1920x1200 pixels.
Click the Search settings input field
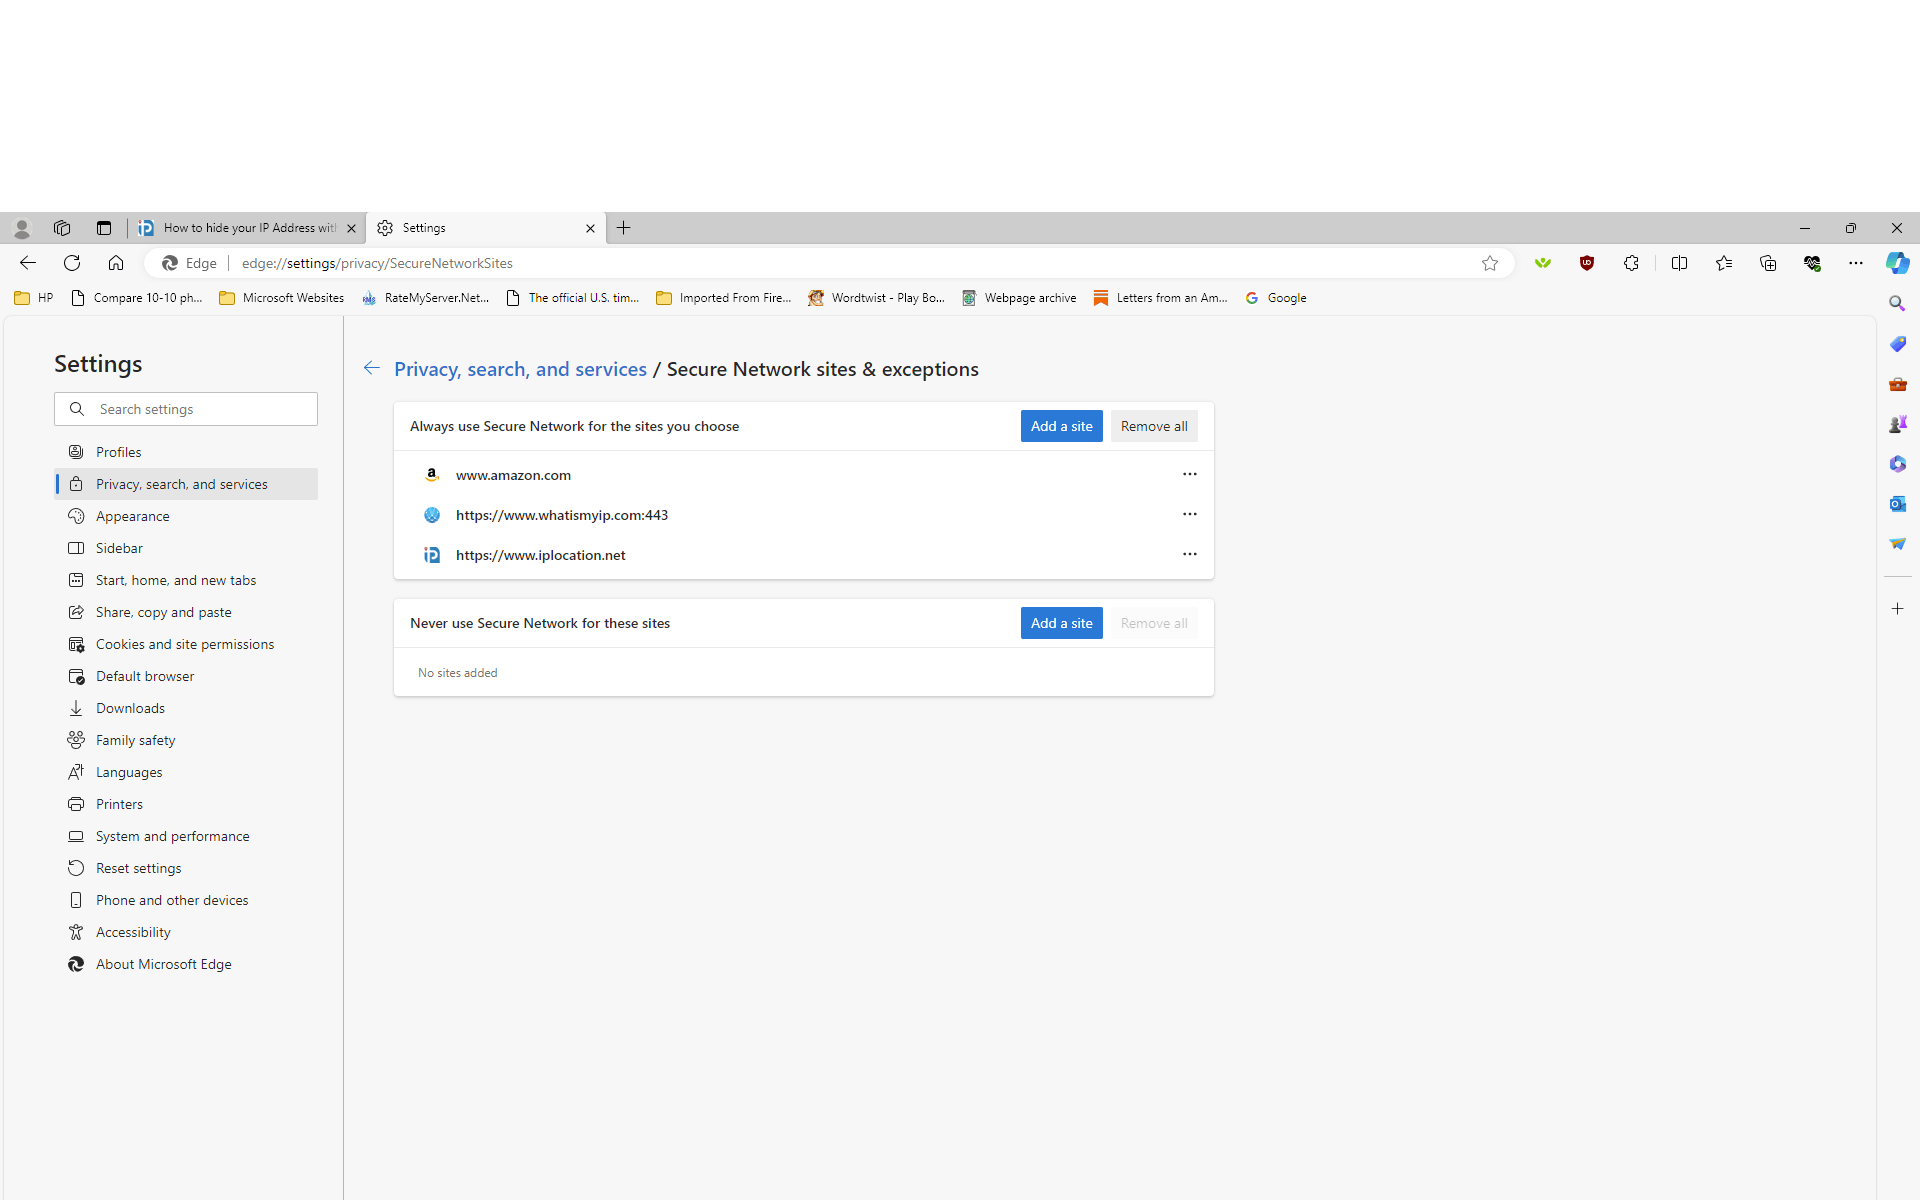click(x=185, y=409)
